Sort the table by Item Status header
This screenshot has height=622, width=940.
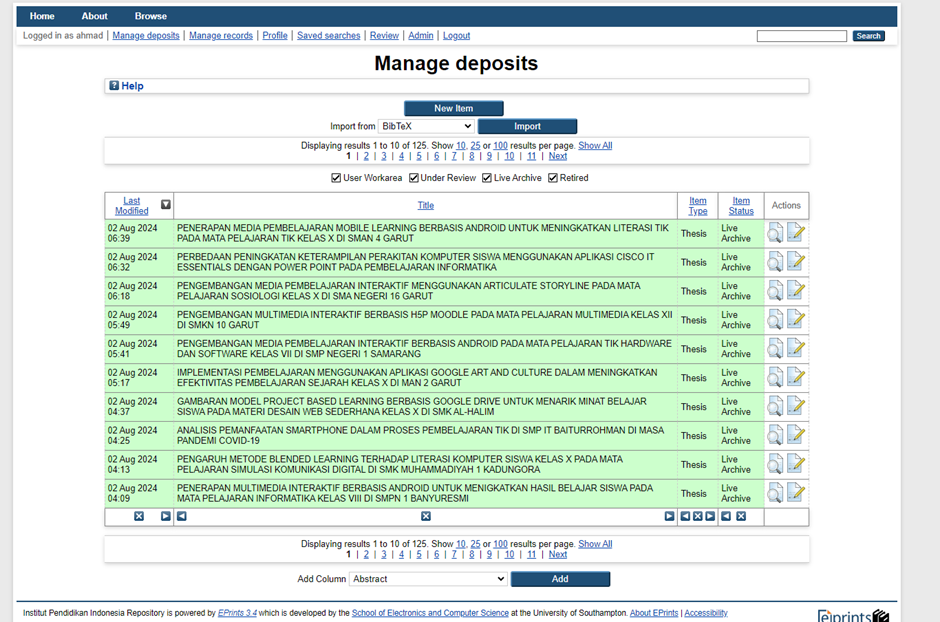[741, 205]
